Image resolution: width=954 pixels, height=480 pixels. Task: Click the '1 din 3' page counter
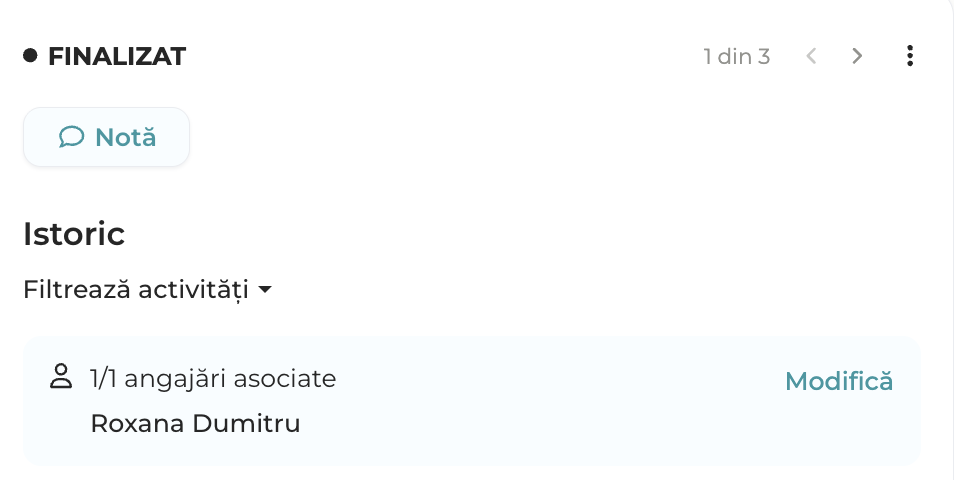(x=737, y=56)
